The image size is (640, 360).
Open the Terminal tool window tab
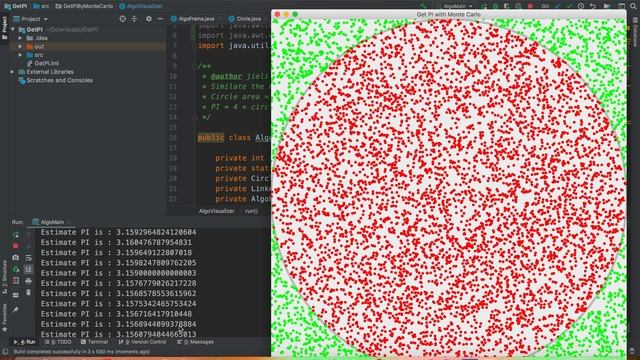(x=94, y=342)
